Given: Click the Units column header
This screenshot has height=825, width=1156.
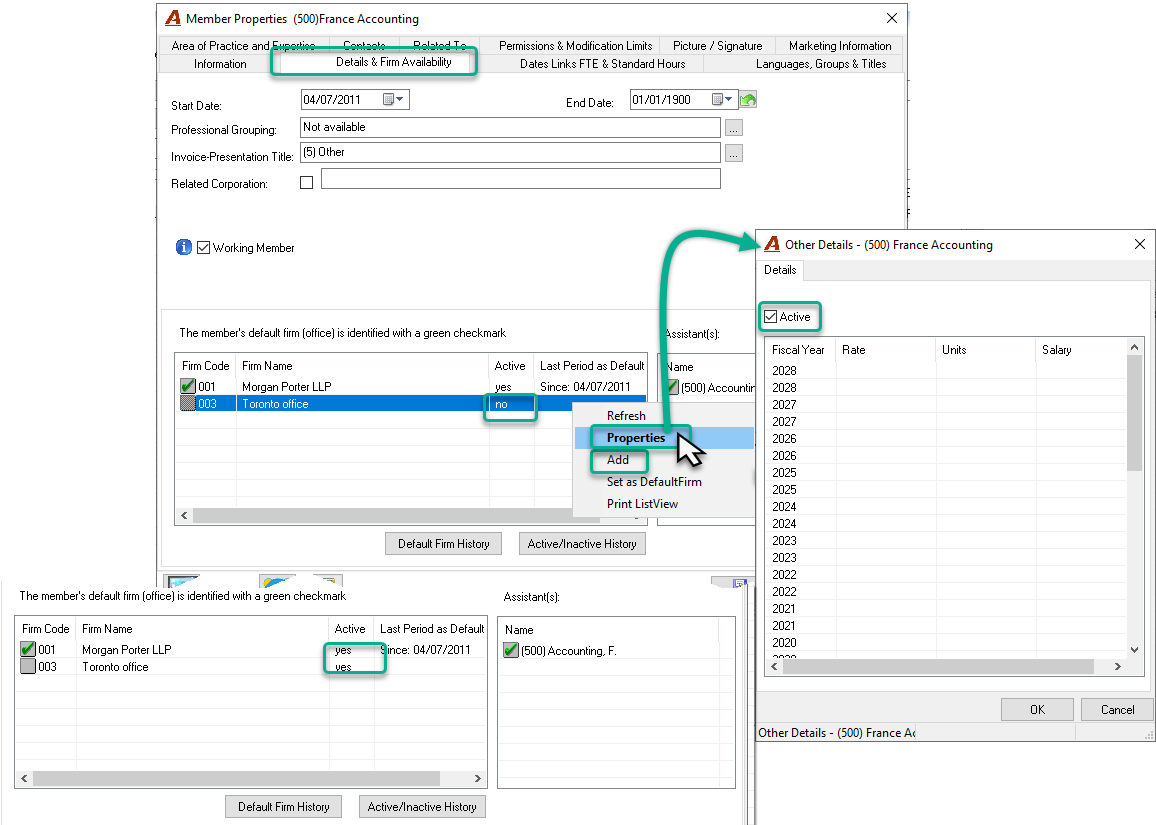Looking at the screenshot, I should pos(986,350).
